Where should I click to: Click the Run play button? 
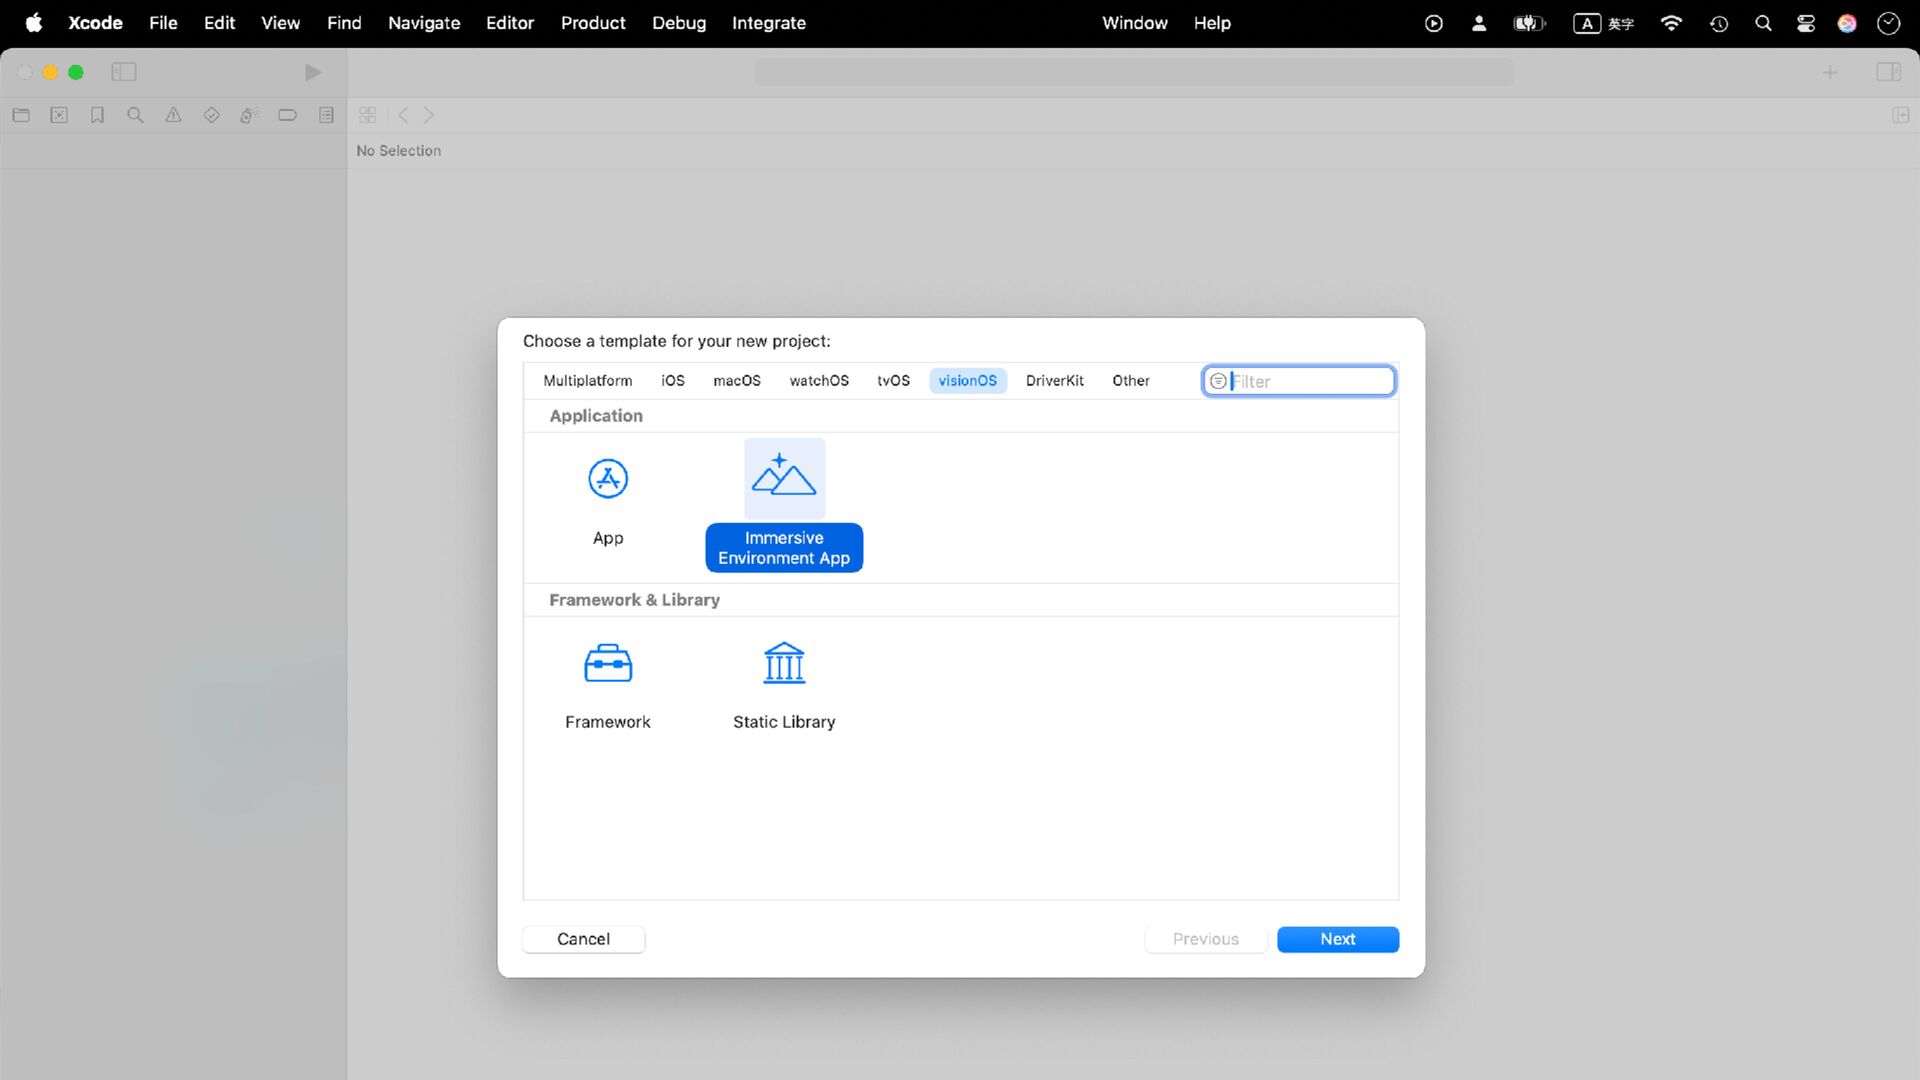click(312, 72)
